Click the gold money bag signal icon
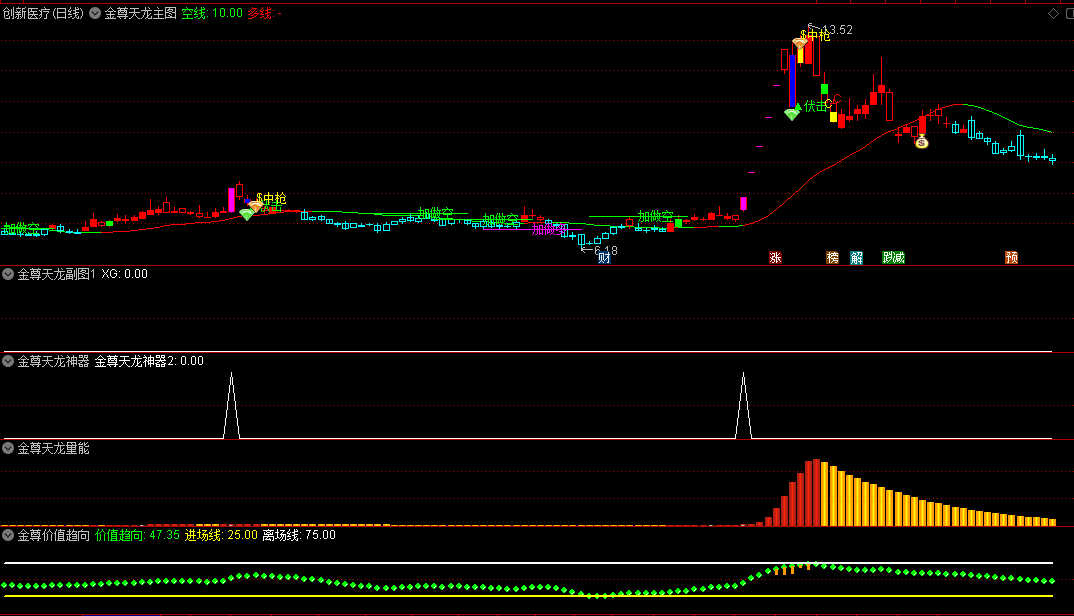Image resolution: width=1074 pixels, height=616 pixels. 922,142
